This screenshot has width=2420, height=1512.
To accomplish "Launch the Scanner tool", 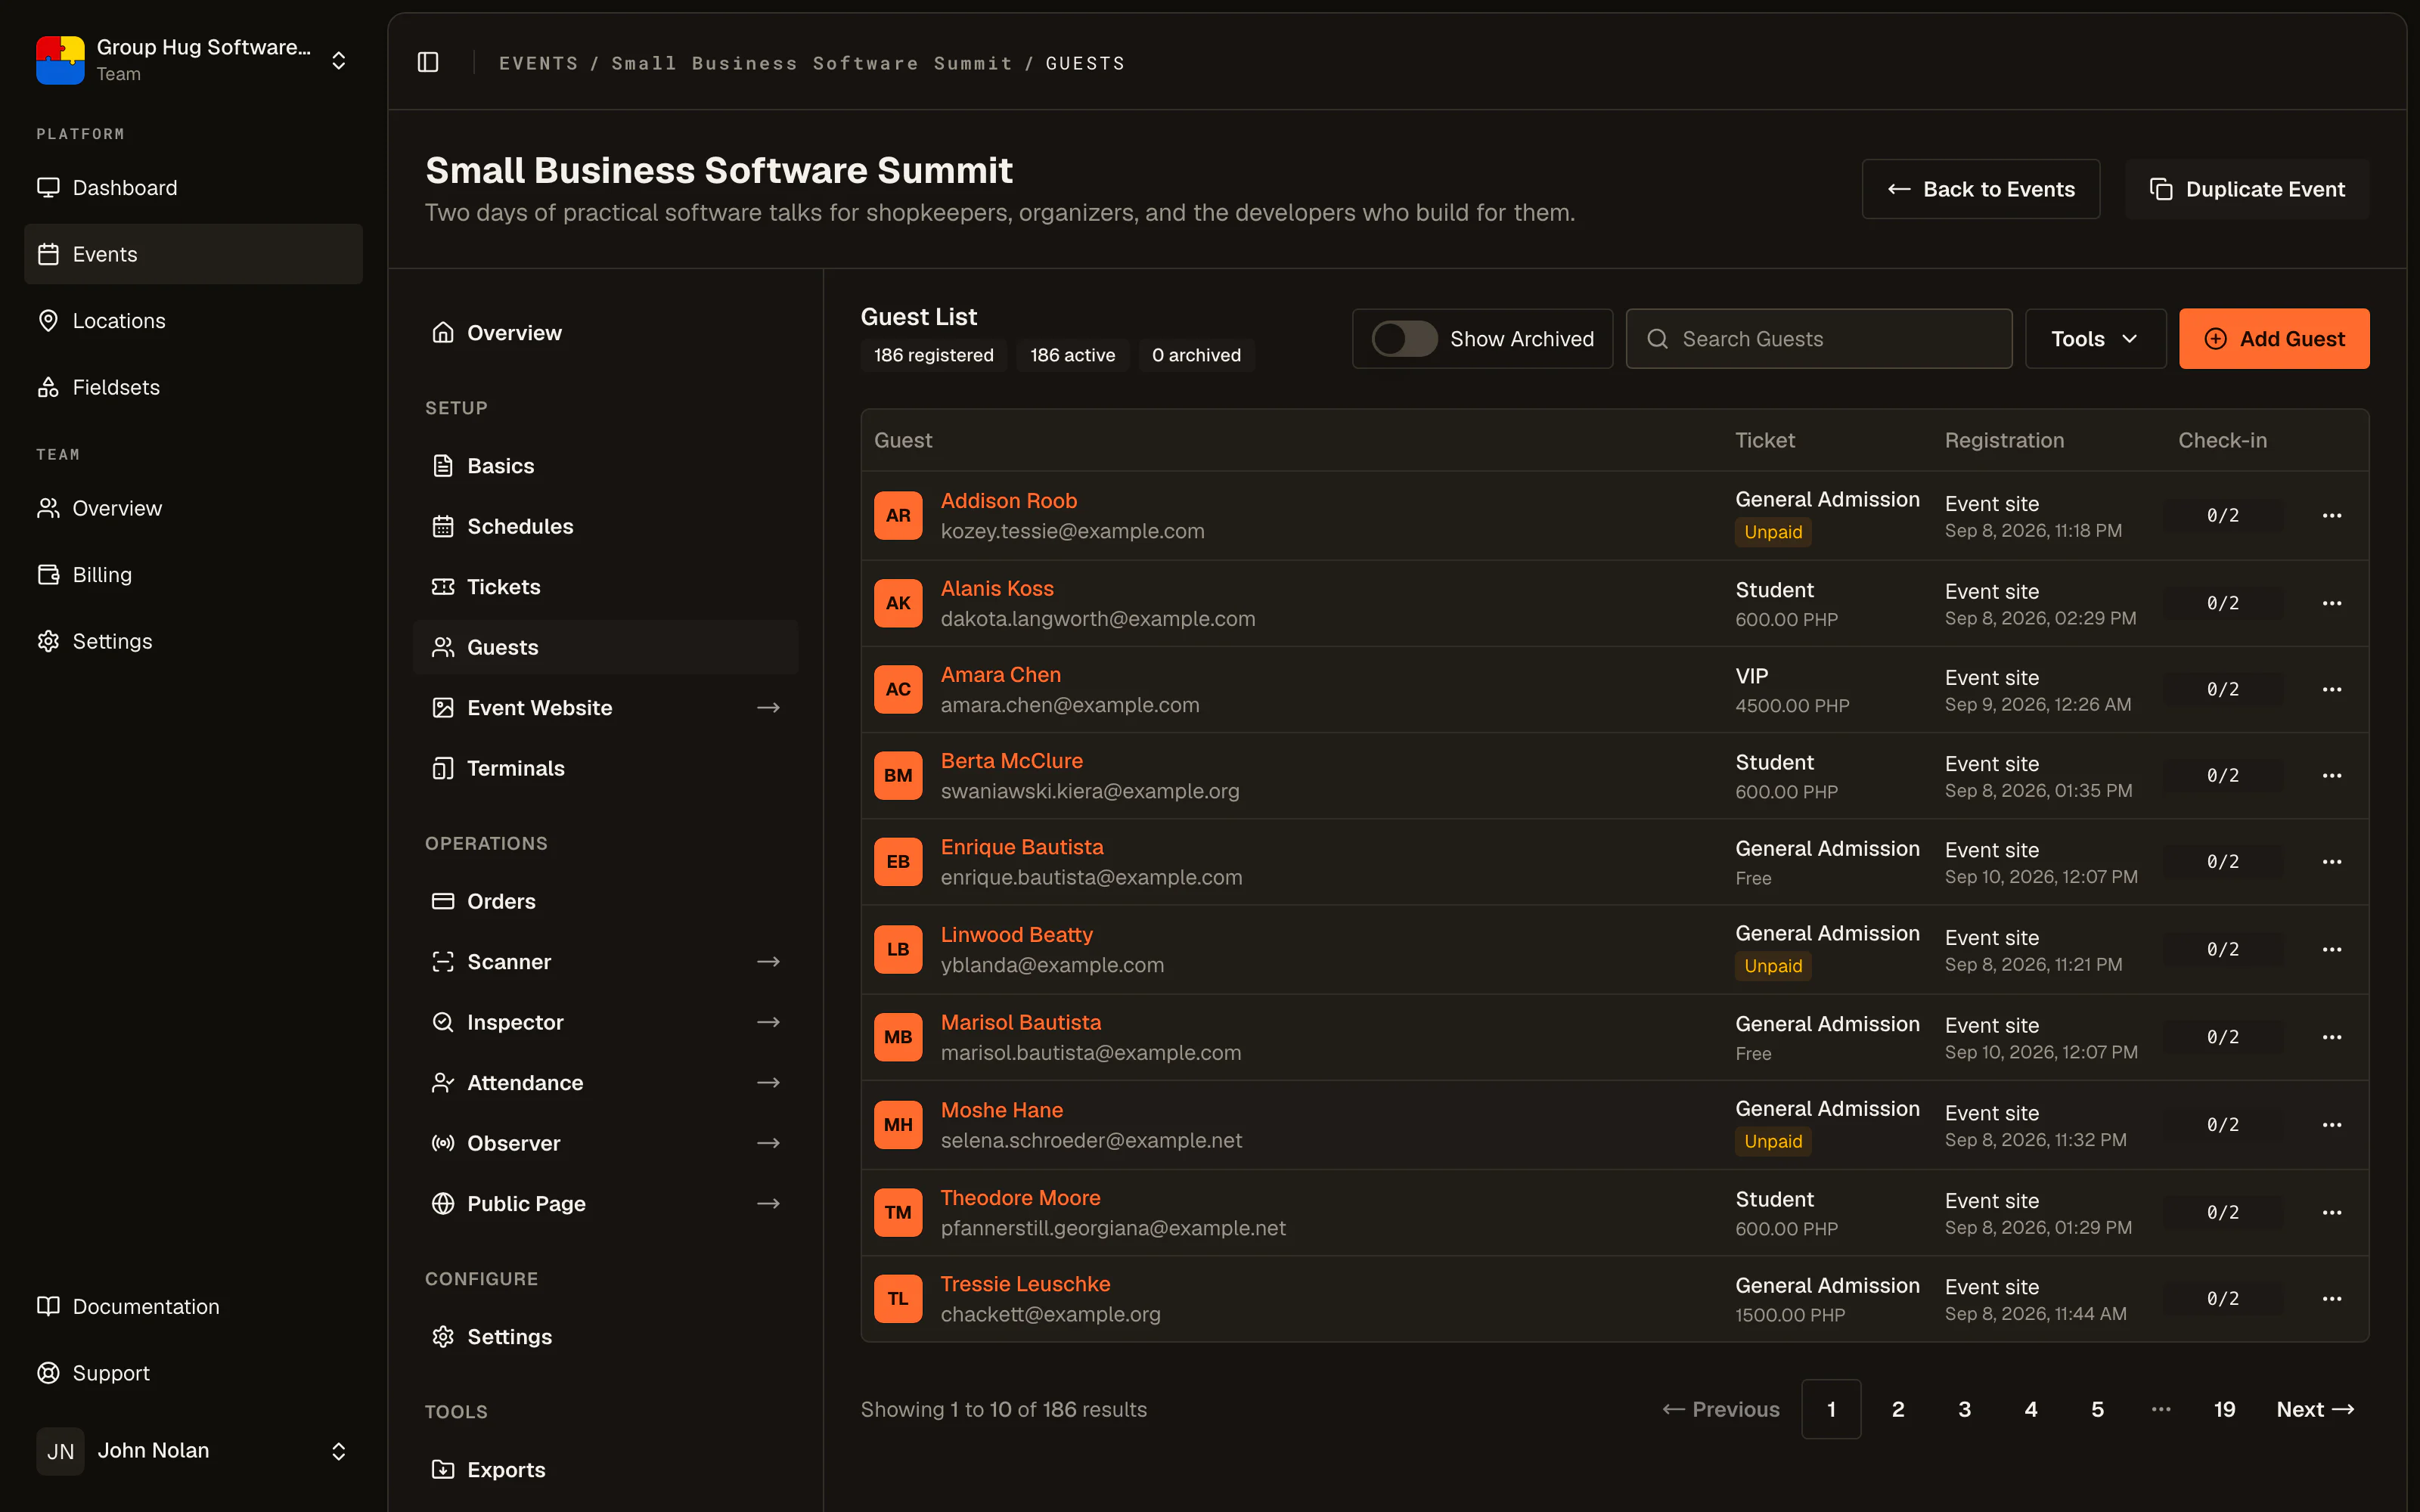I will coord(605,962).
